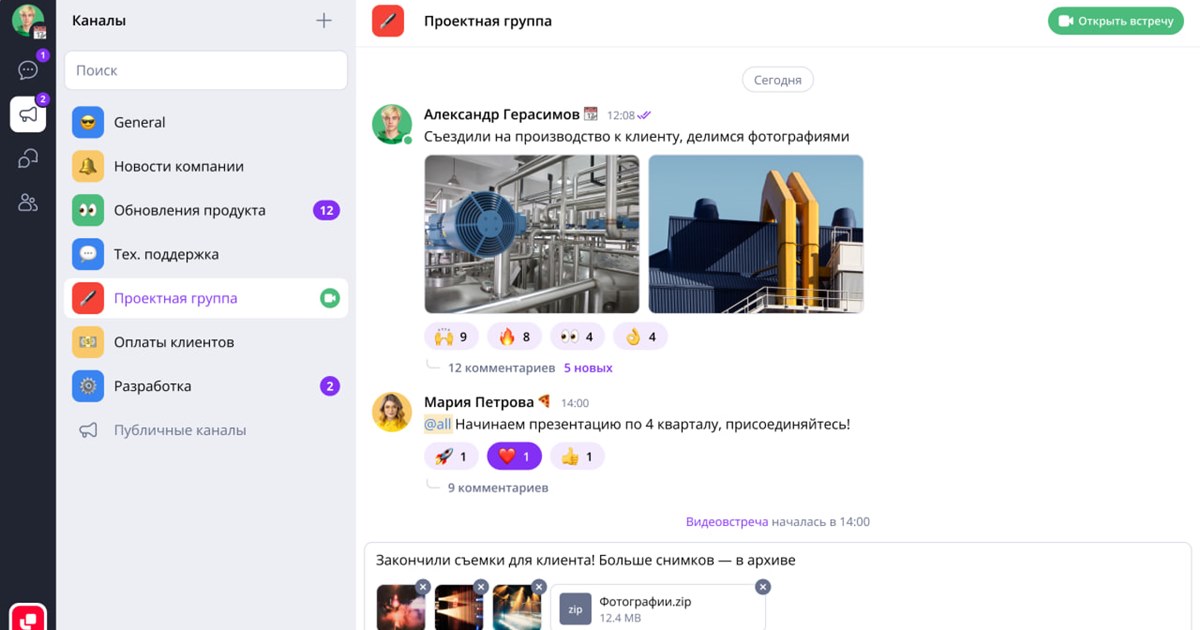Image resolution: width=1200 pixels, height=630 pixels.
Task: Click the plus icon to add channel
Action: point(324,21)
